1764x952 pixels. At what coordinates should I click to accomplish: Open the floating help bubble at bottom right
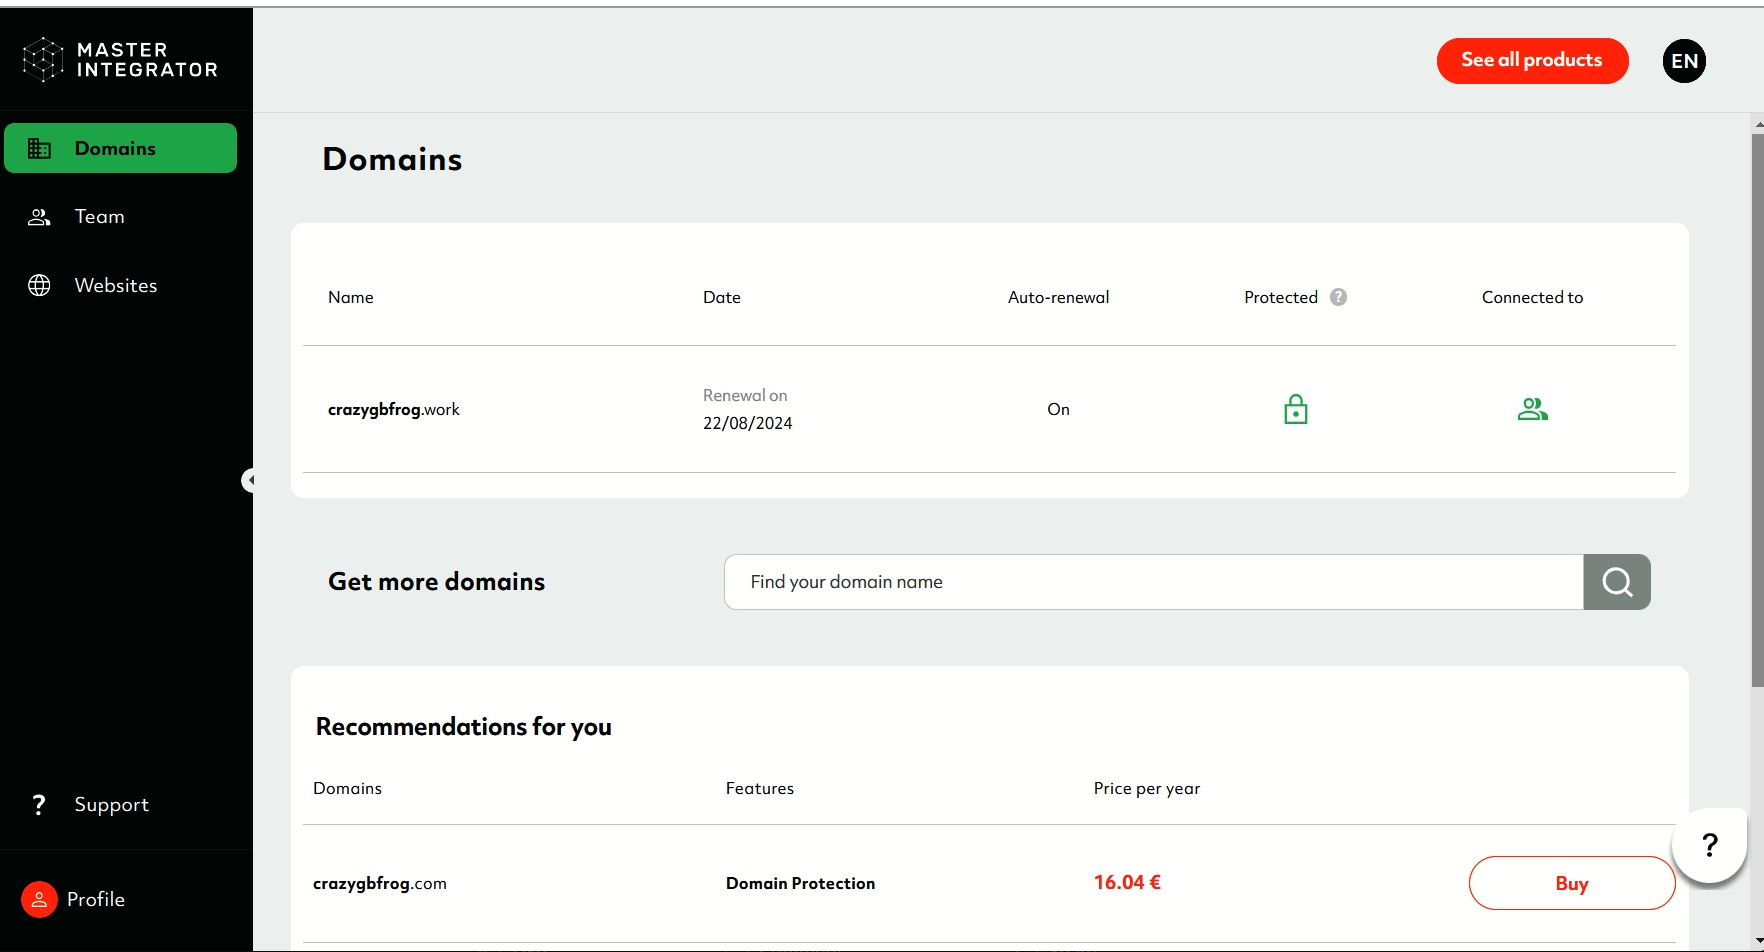click(x=1709, y=845)
